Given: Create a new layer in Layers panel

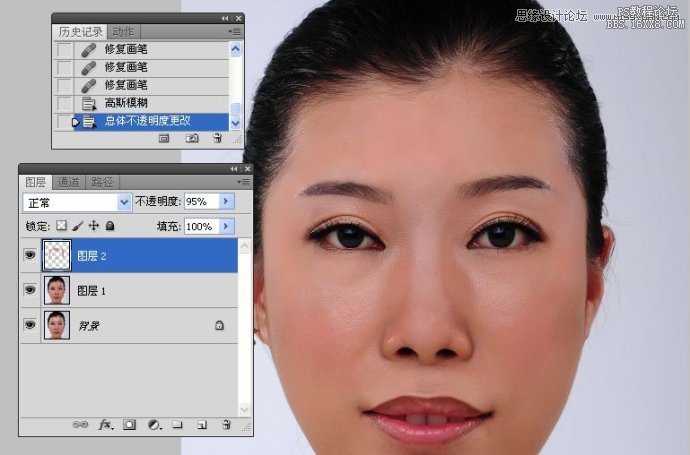Looking at the screenshot, I should coord(201,424).
